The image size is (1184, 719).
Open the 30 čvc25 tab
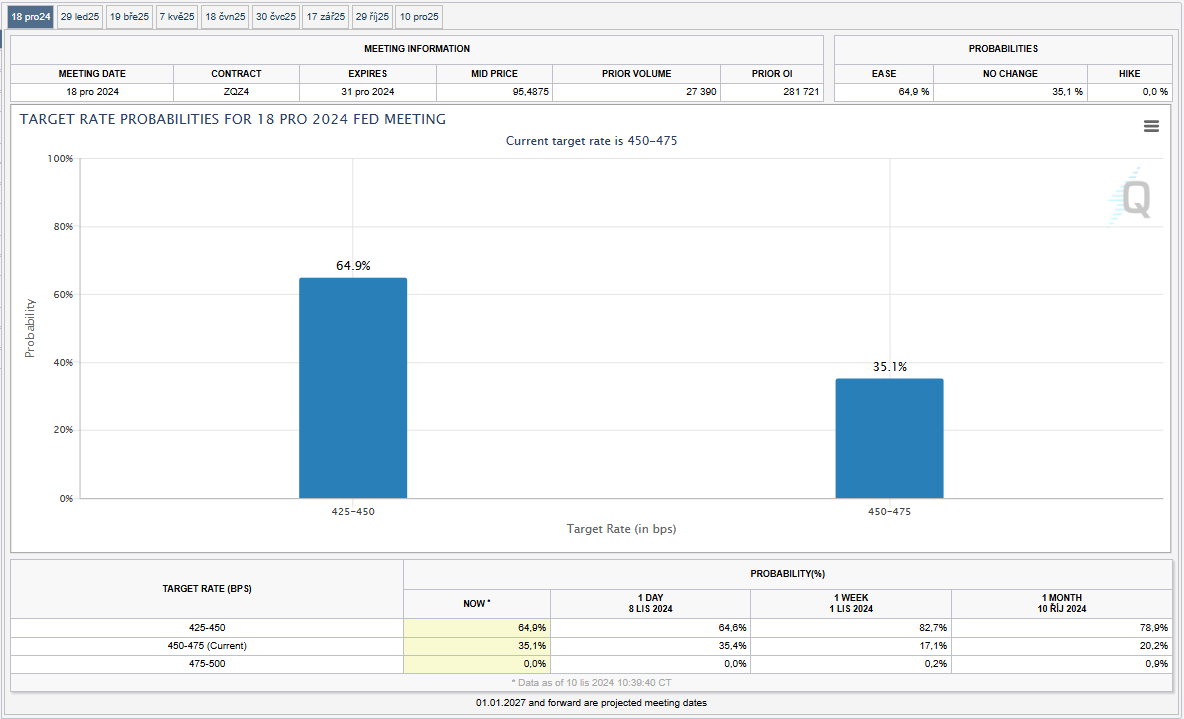276,17
